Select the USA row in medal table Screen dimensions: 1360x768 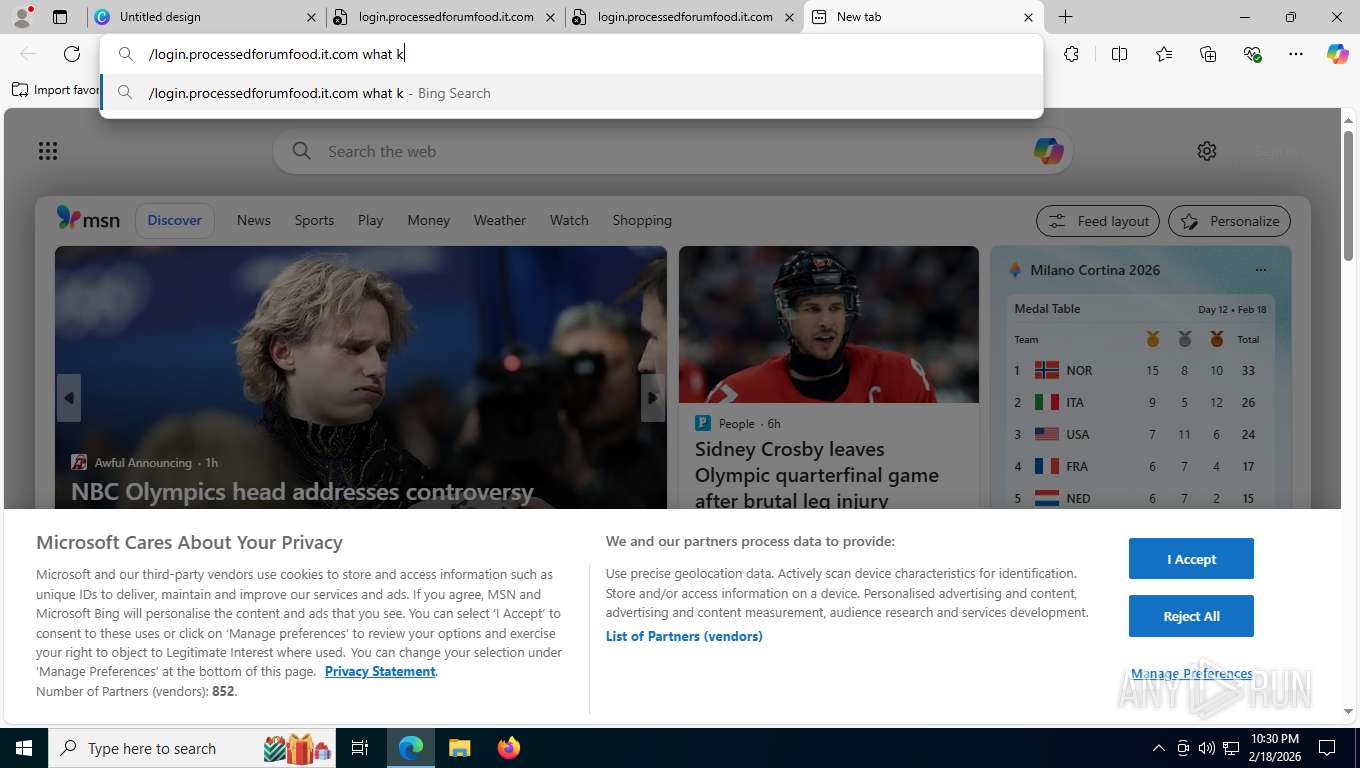pyautogui.click(x=1140, y=434)
